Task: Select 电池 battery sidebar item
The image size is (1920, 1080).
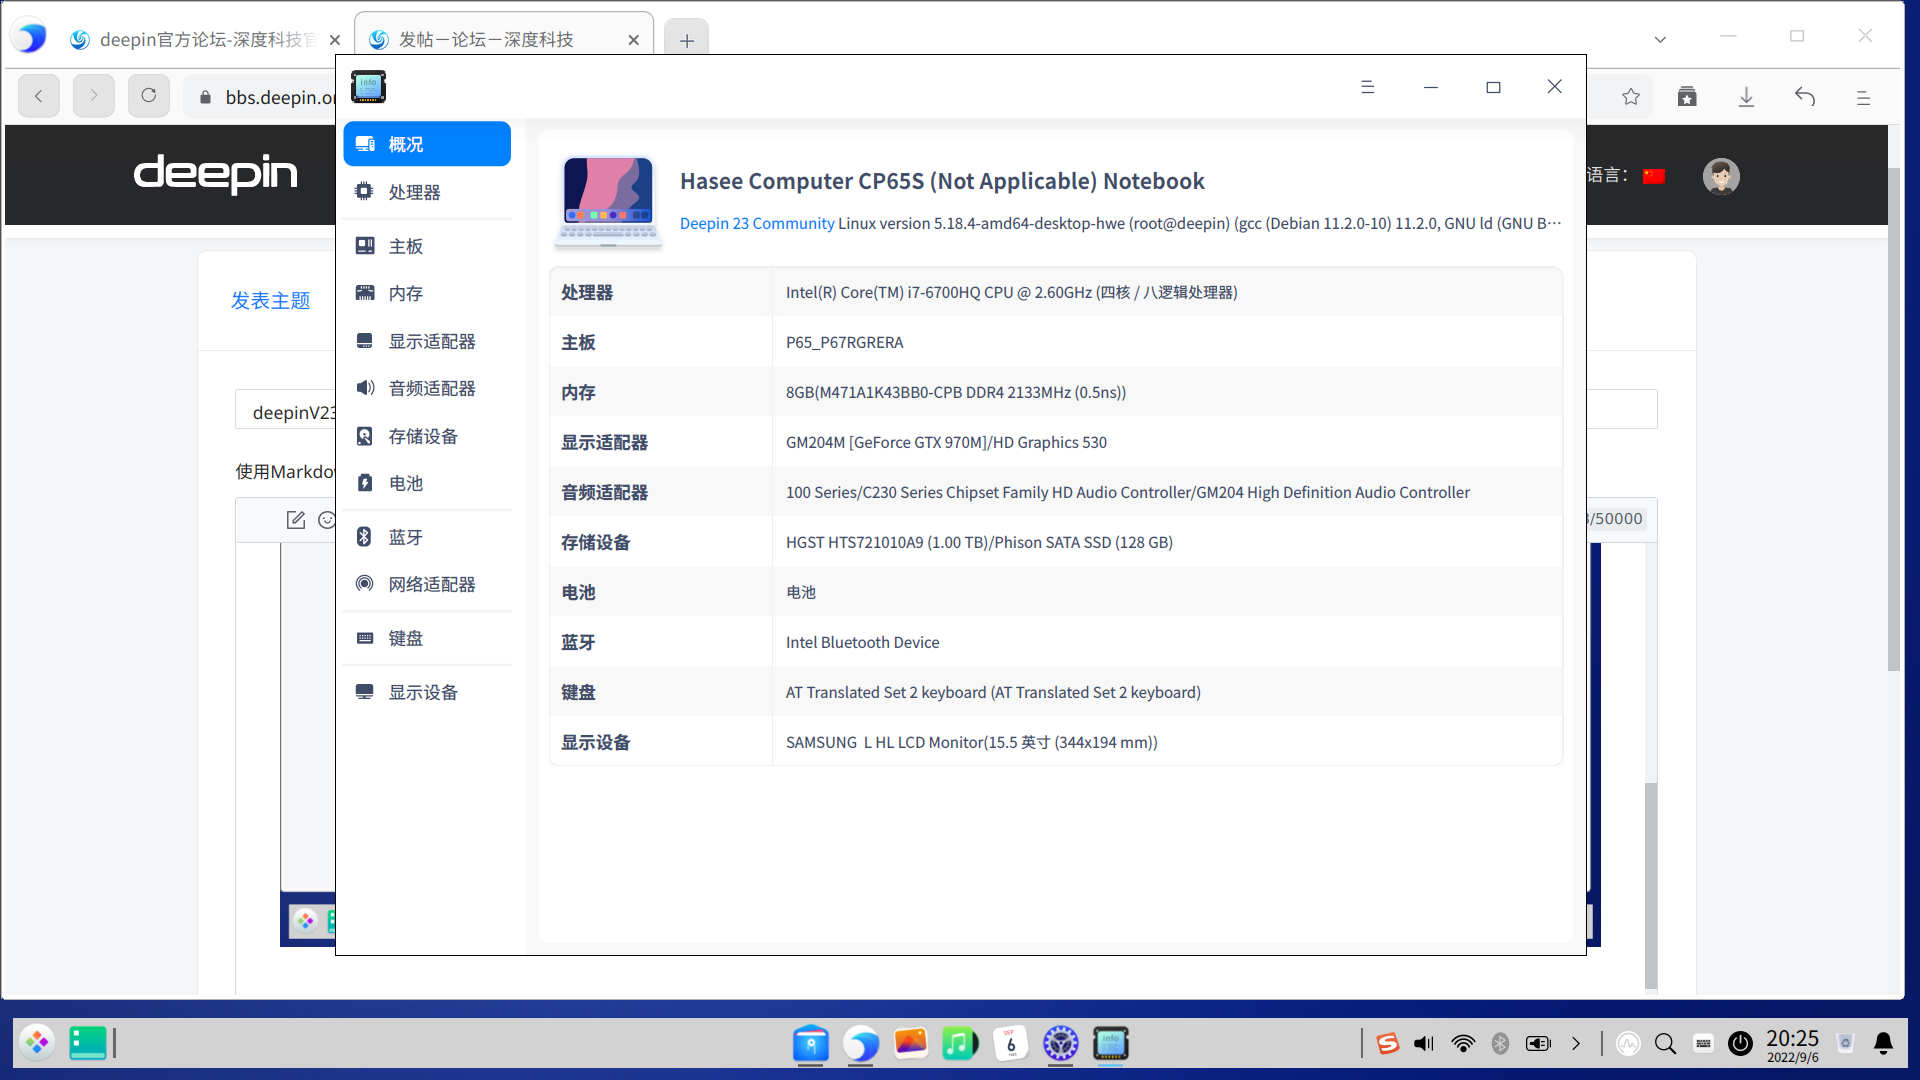Action: pos(405,483)
